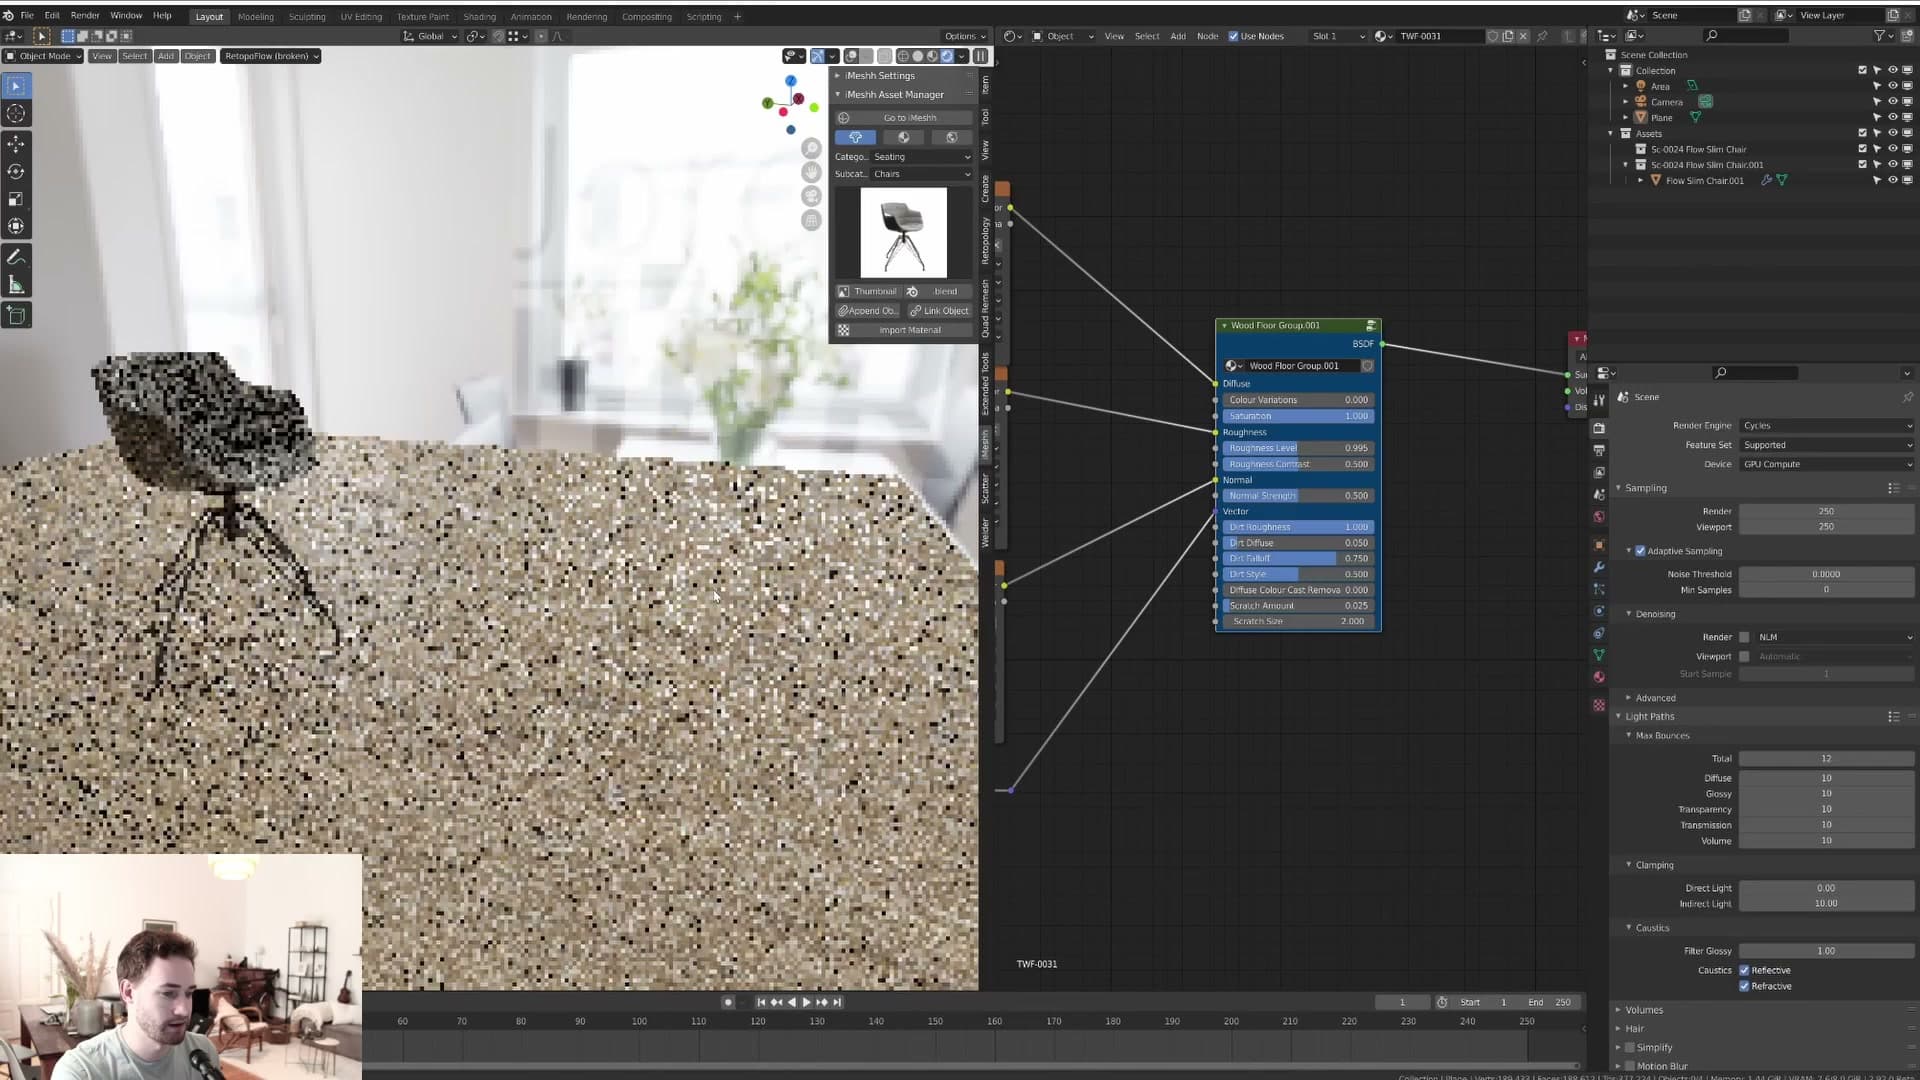Select rendered viewport shading mode

click(x=947, y=56)
